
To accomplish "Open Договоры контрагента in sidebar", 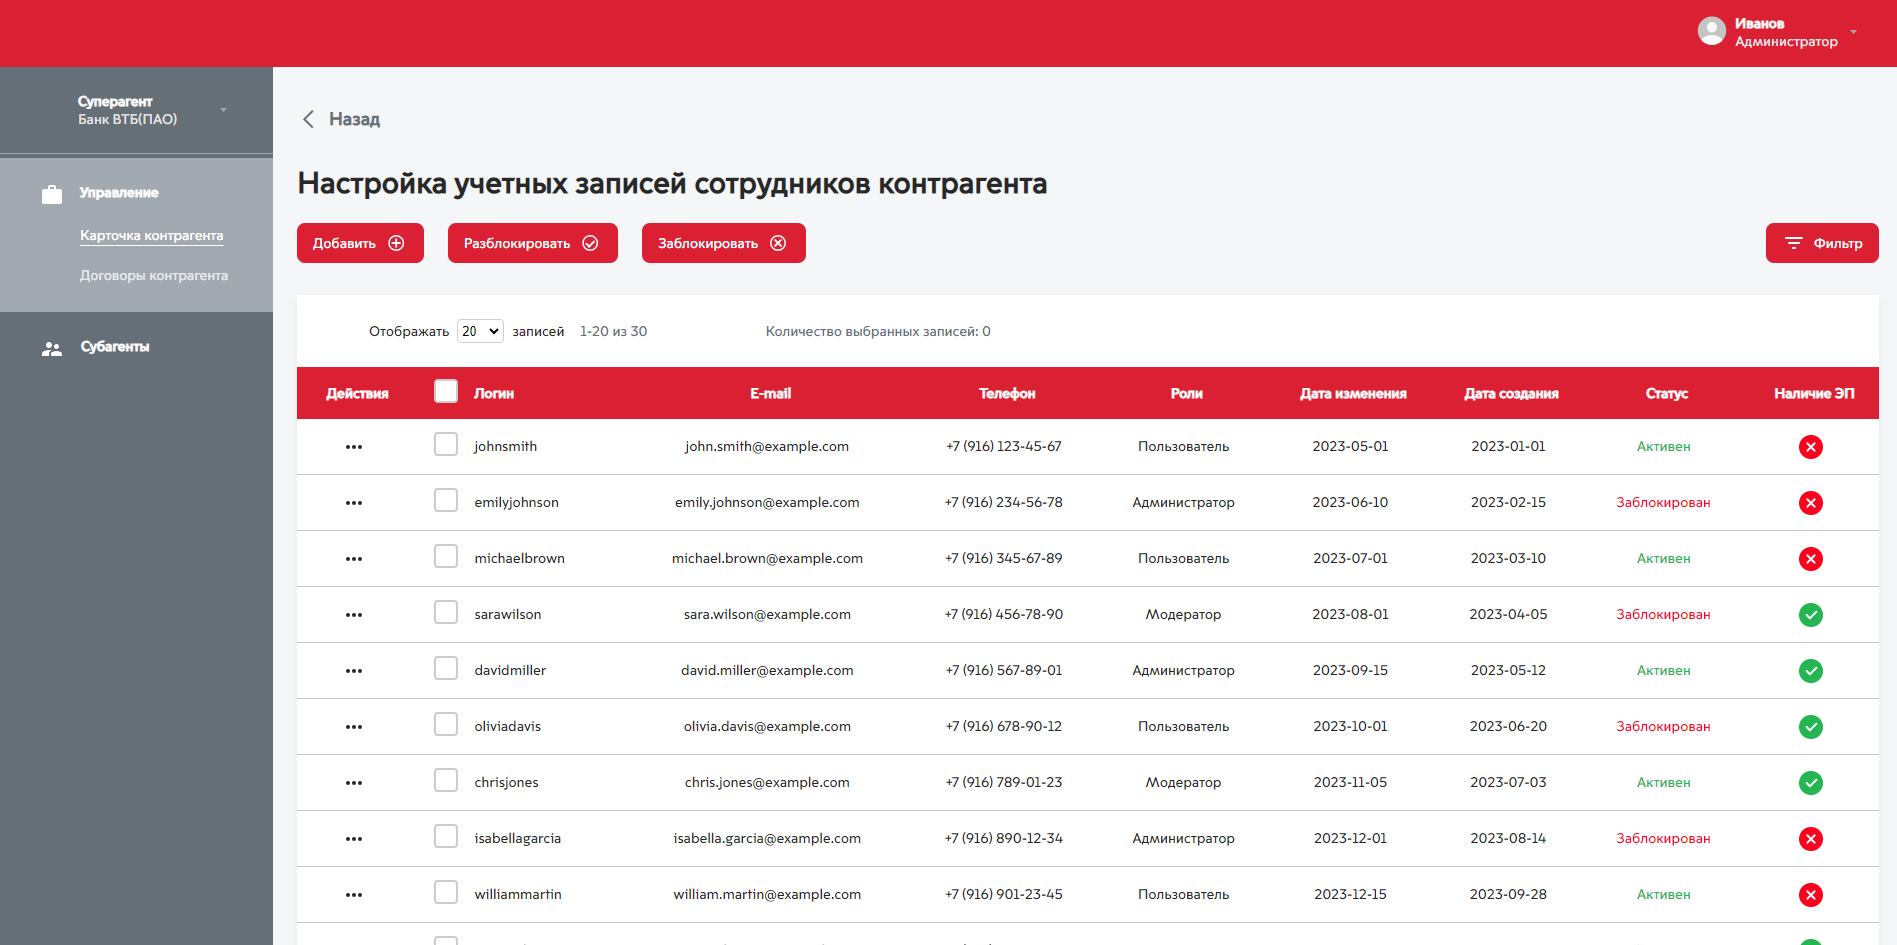I will [154, 276].
